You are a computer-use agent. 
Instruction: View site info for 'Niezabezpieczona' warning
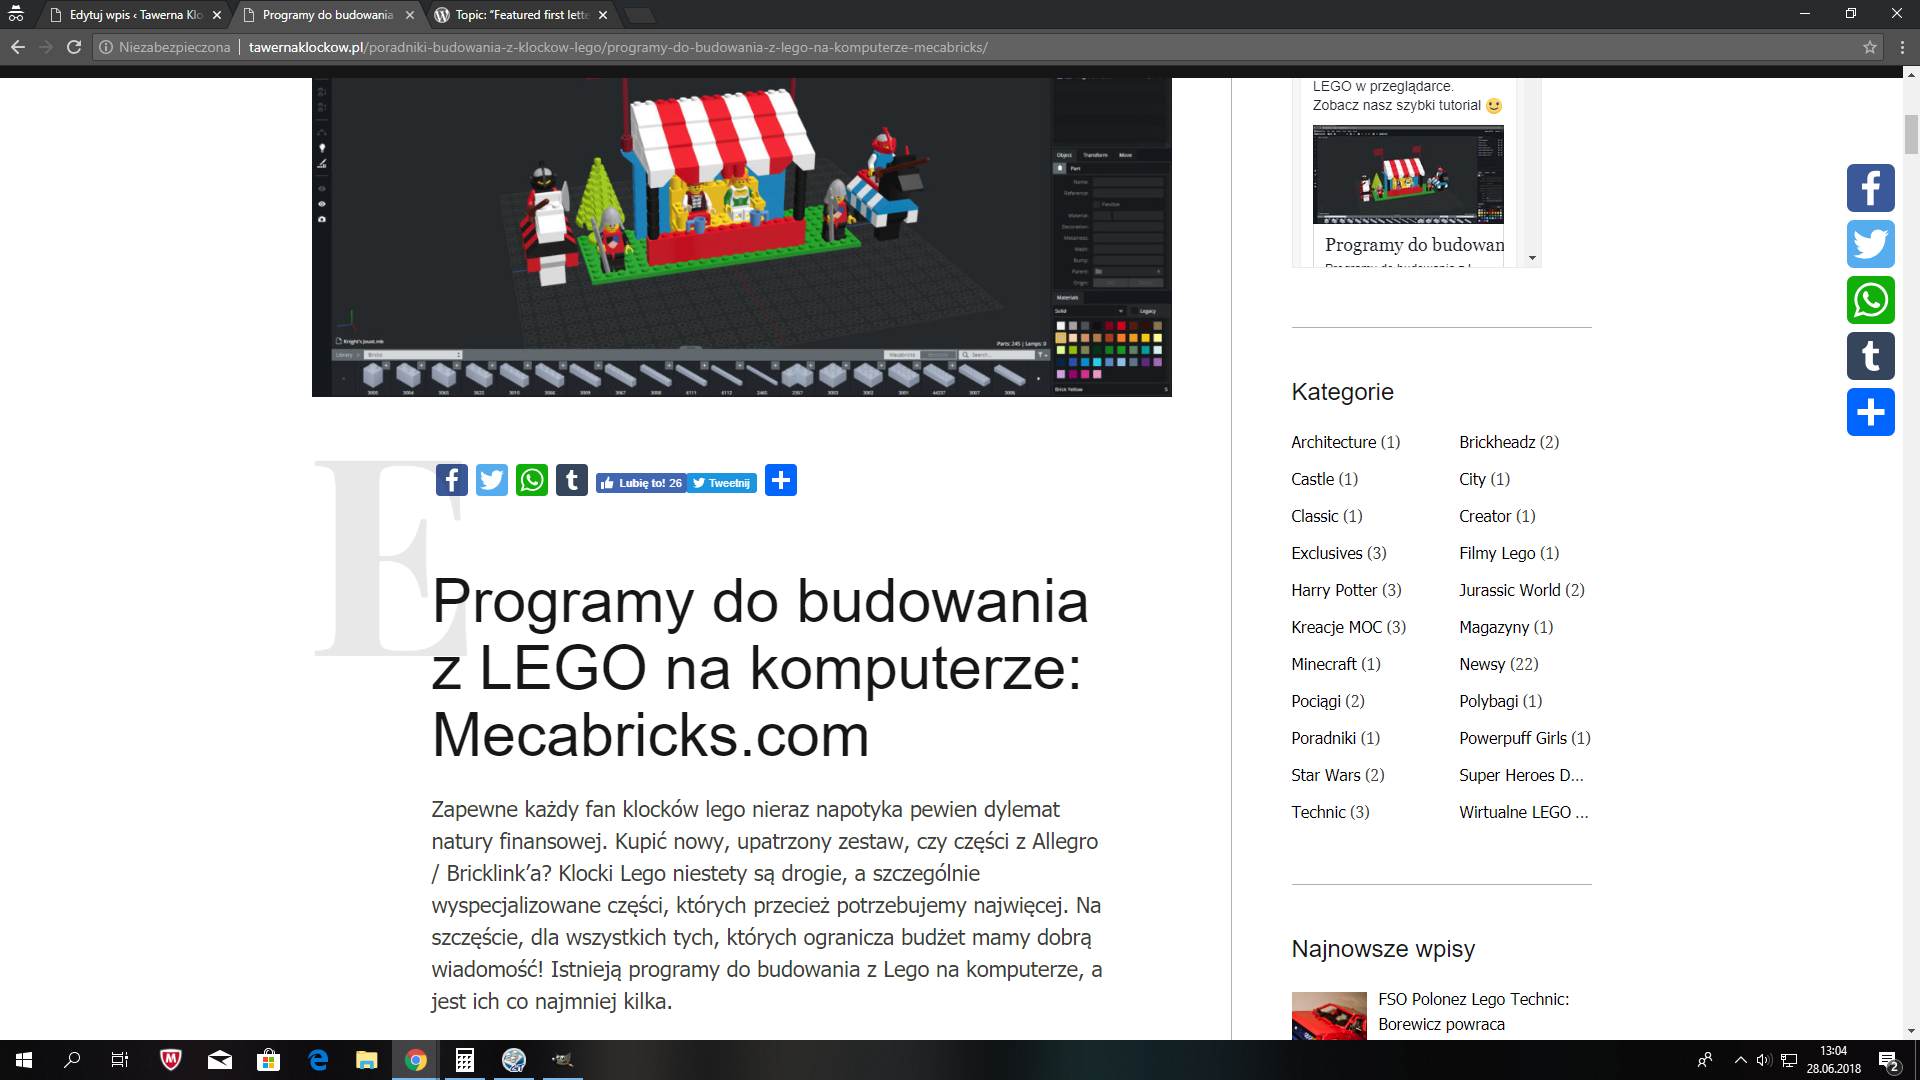[x=165, y=47]
